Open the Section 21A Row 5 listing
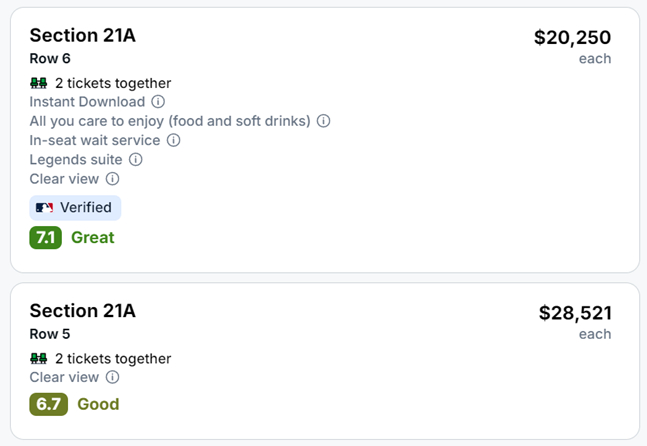This screenshot has width=647, height=446. coord(325,361)
